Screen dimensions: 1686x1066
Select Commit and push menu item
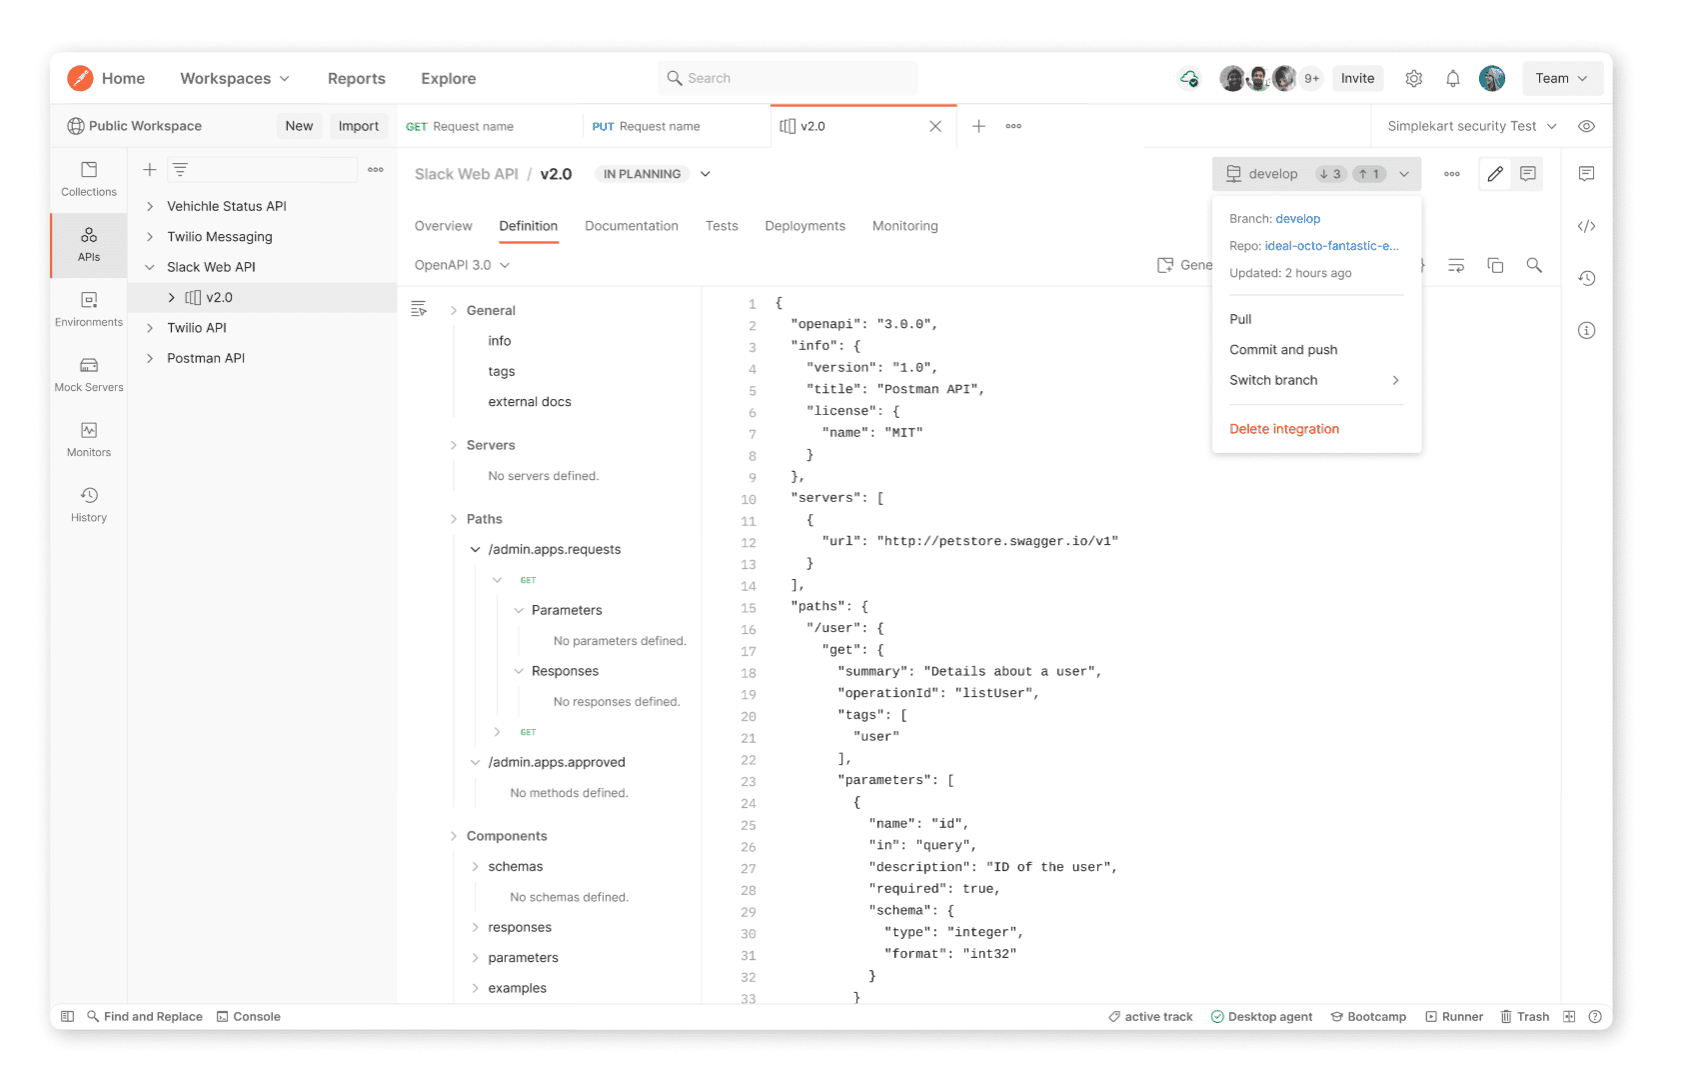point(1316,350)
